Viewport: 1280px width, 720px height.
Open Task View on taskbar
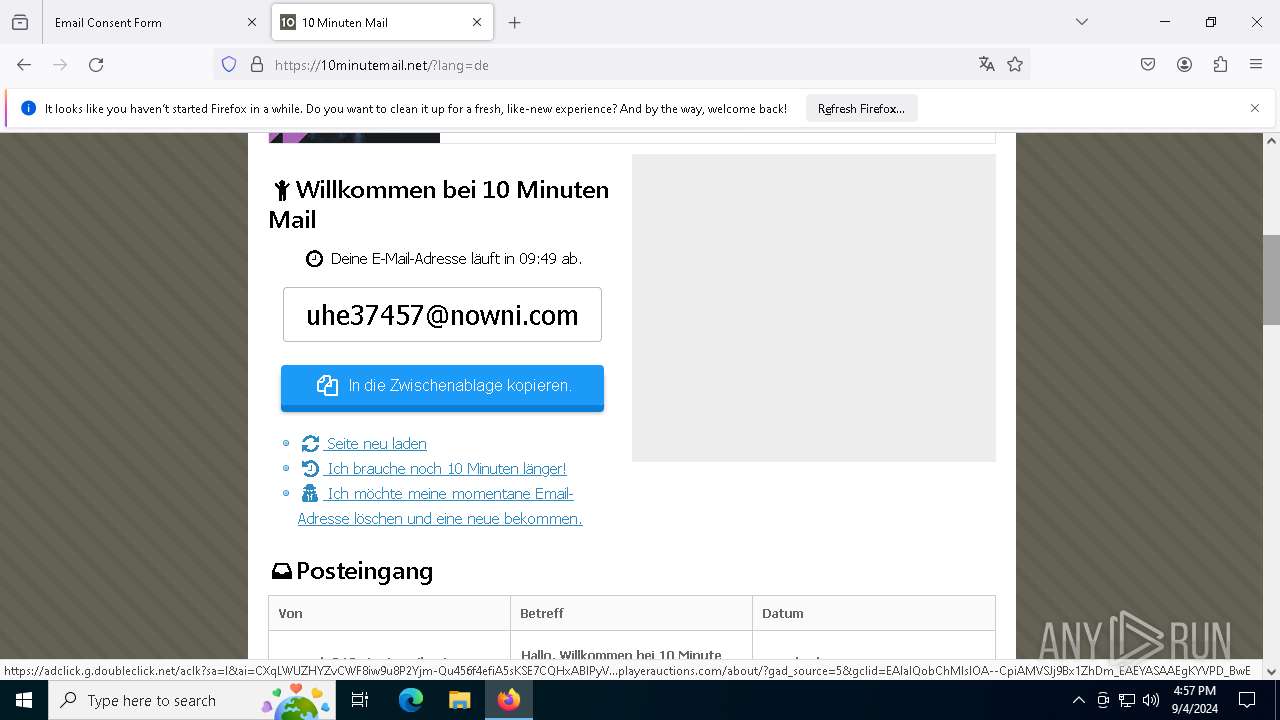[360, 700]
